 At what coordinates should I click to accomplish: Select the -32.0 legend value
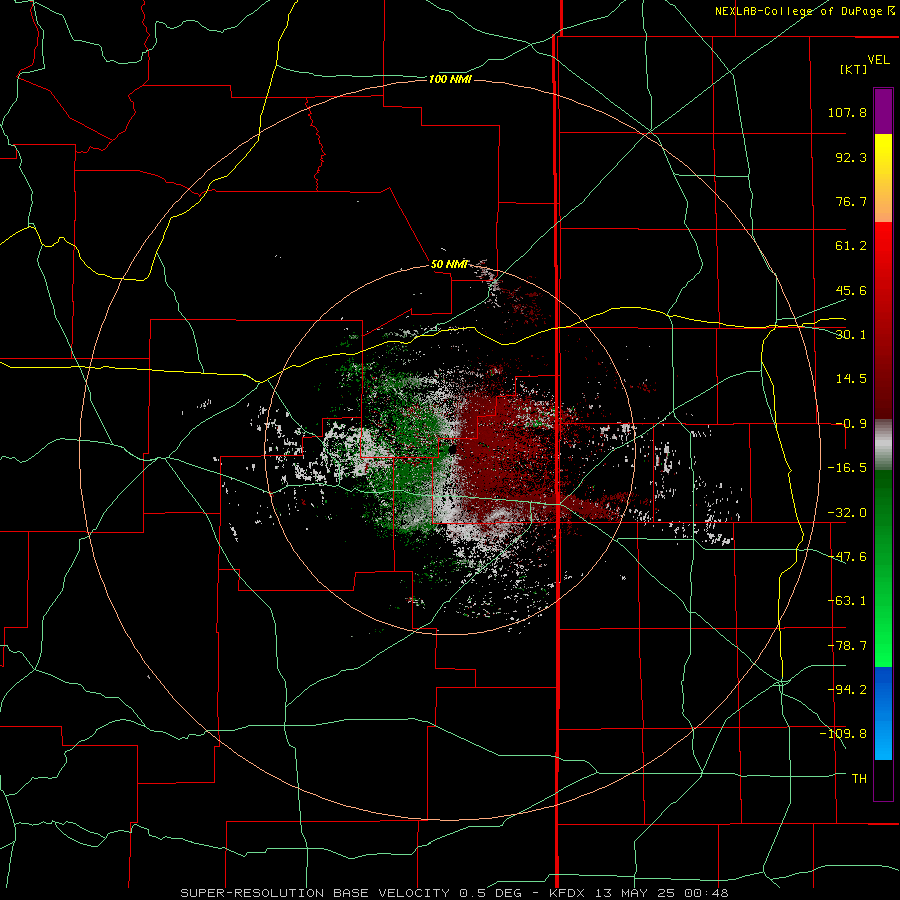pyautogui.click(x=847, y=513)
